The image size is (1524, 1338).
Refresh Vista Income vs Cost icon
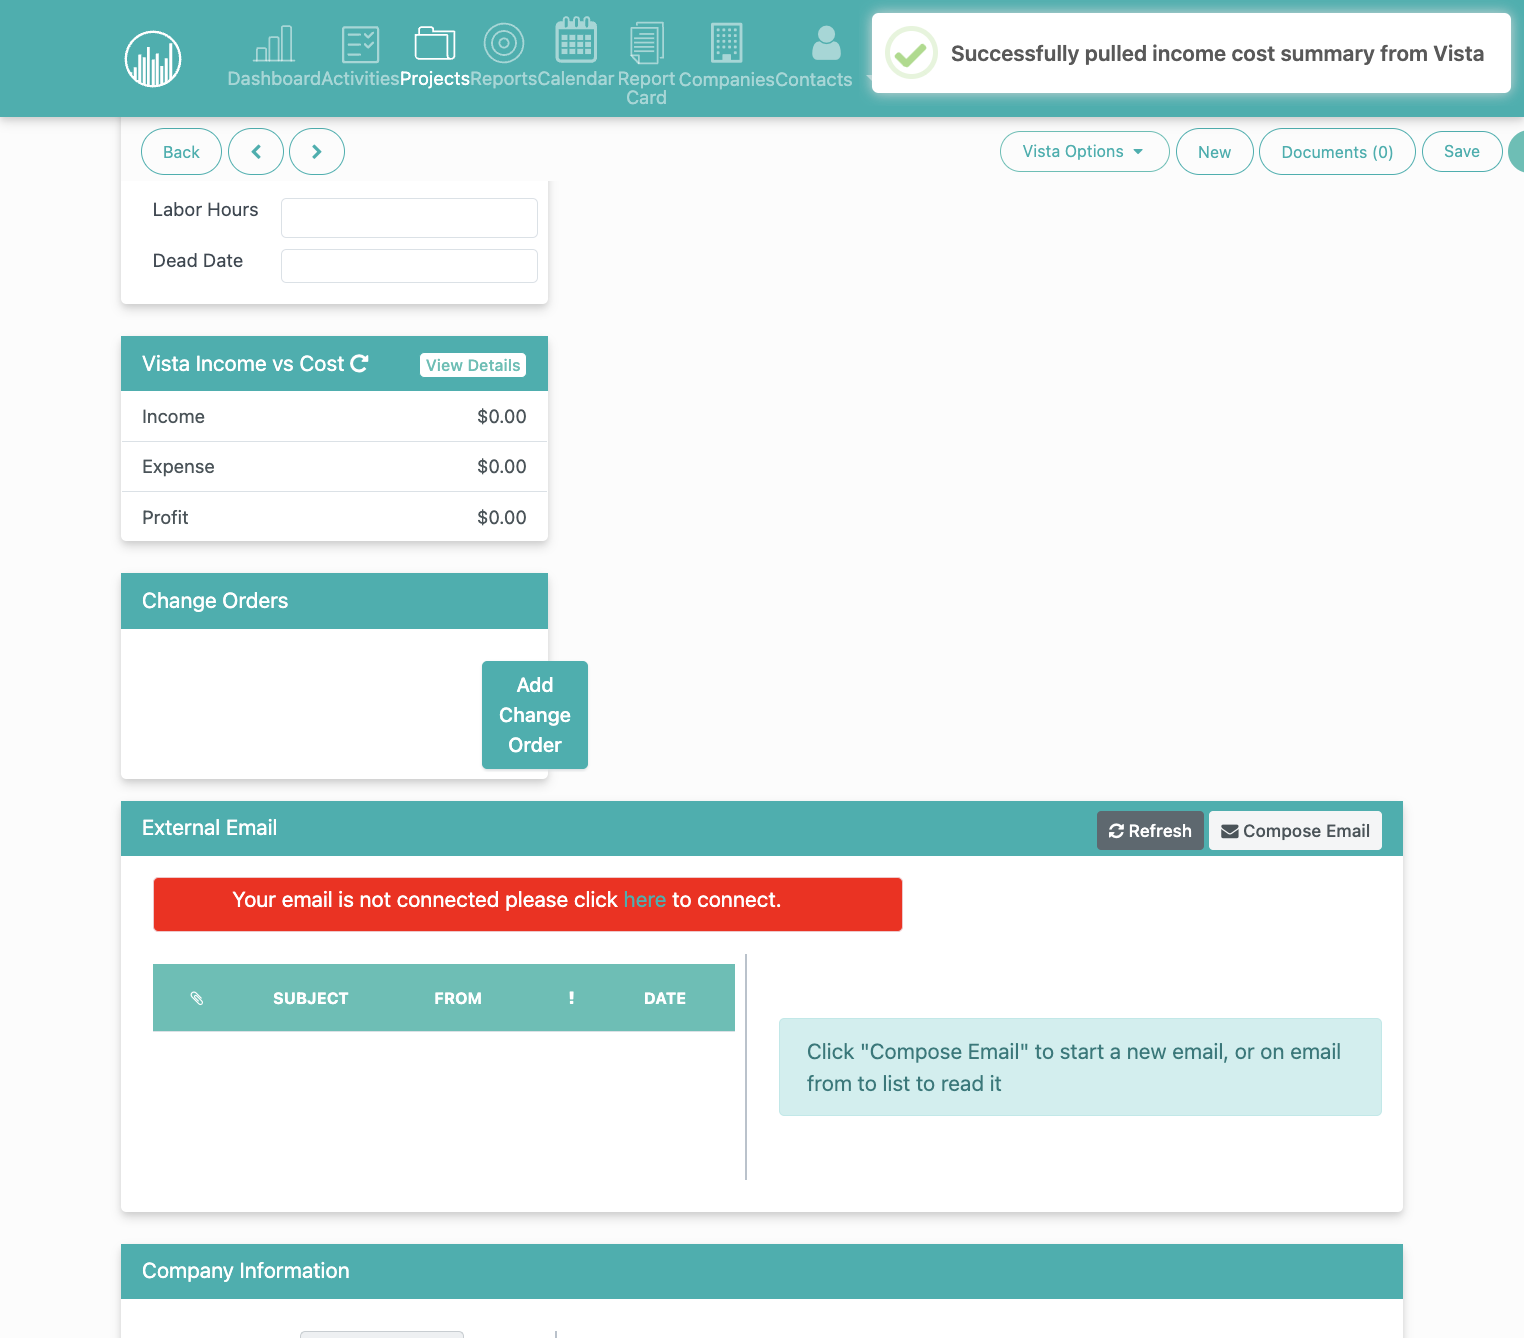pos(359,363)
